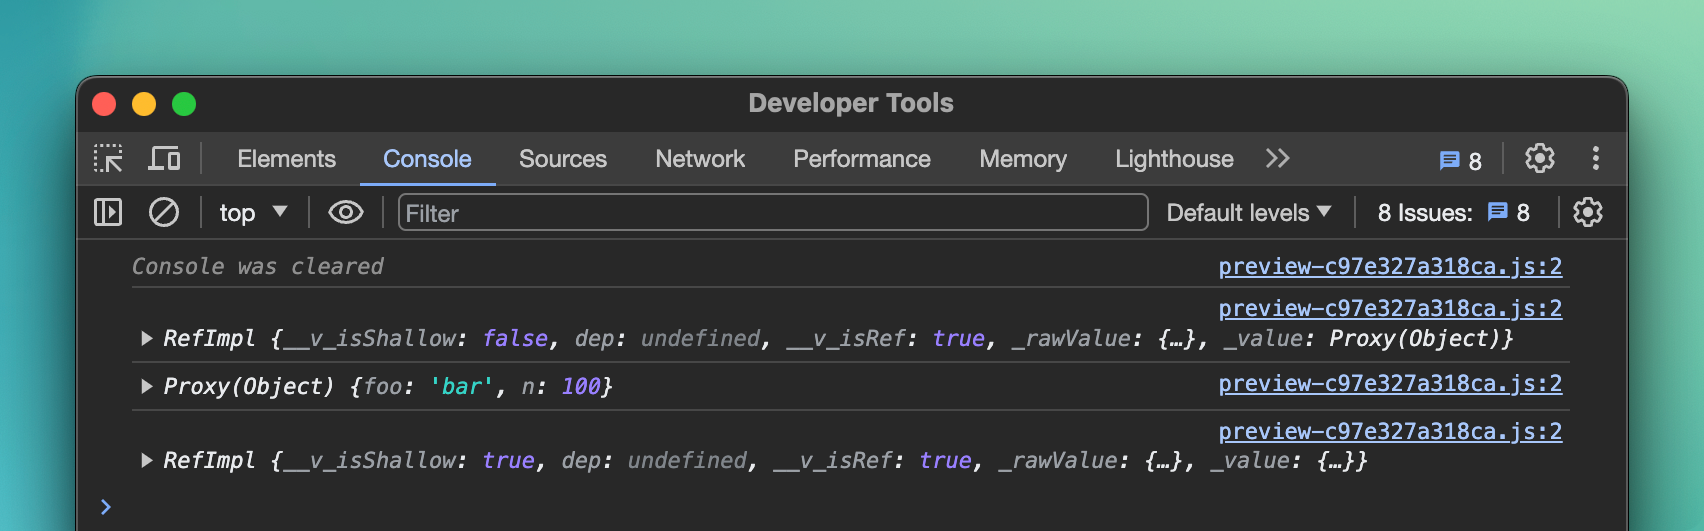Open source link beside Console was cleared
Image resolution: width=1704 pixels, height=531 pixels.
tap(1390, 267)
